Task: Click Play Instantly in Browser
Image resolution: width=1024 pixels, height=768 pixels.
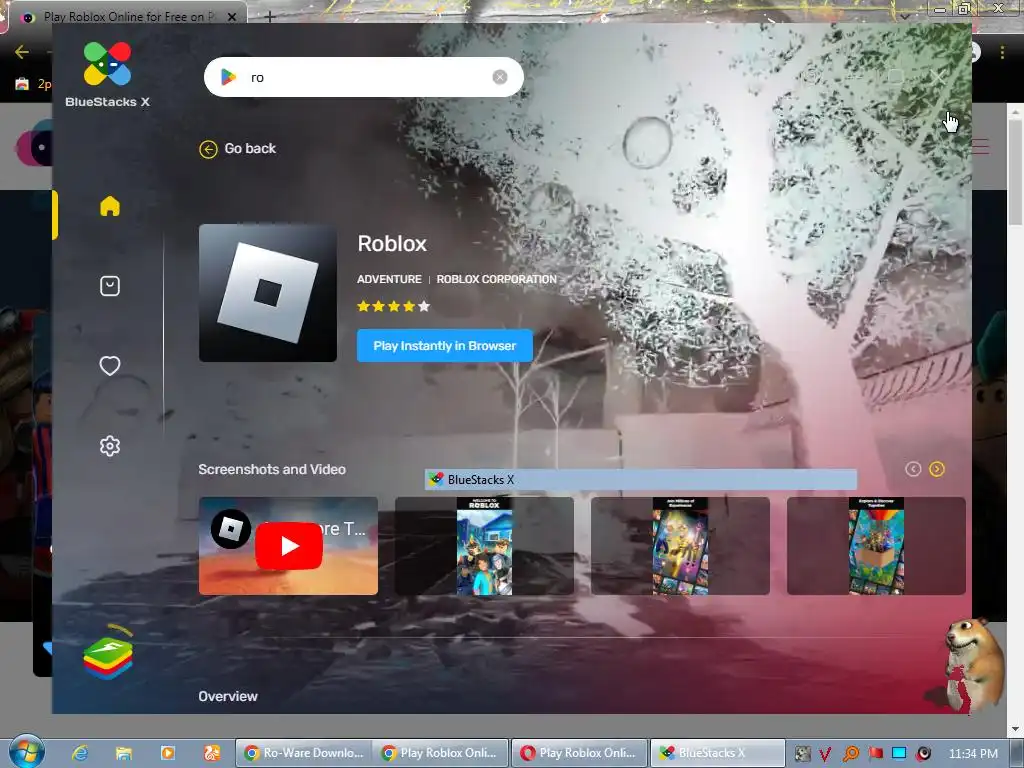Action: [445, 345]
